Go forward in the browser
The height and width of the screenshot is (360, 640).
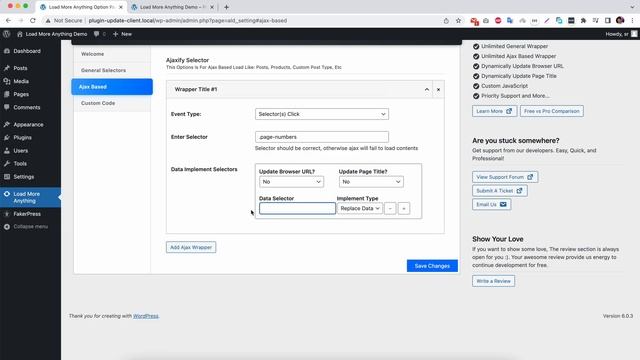click(20, 20)
